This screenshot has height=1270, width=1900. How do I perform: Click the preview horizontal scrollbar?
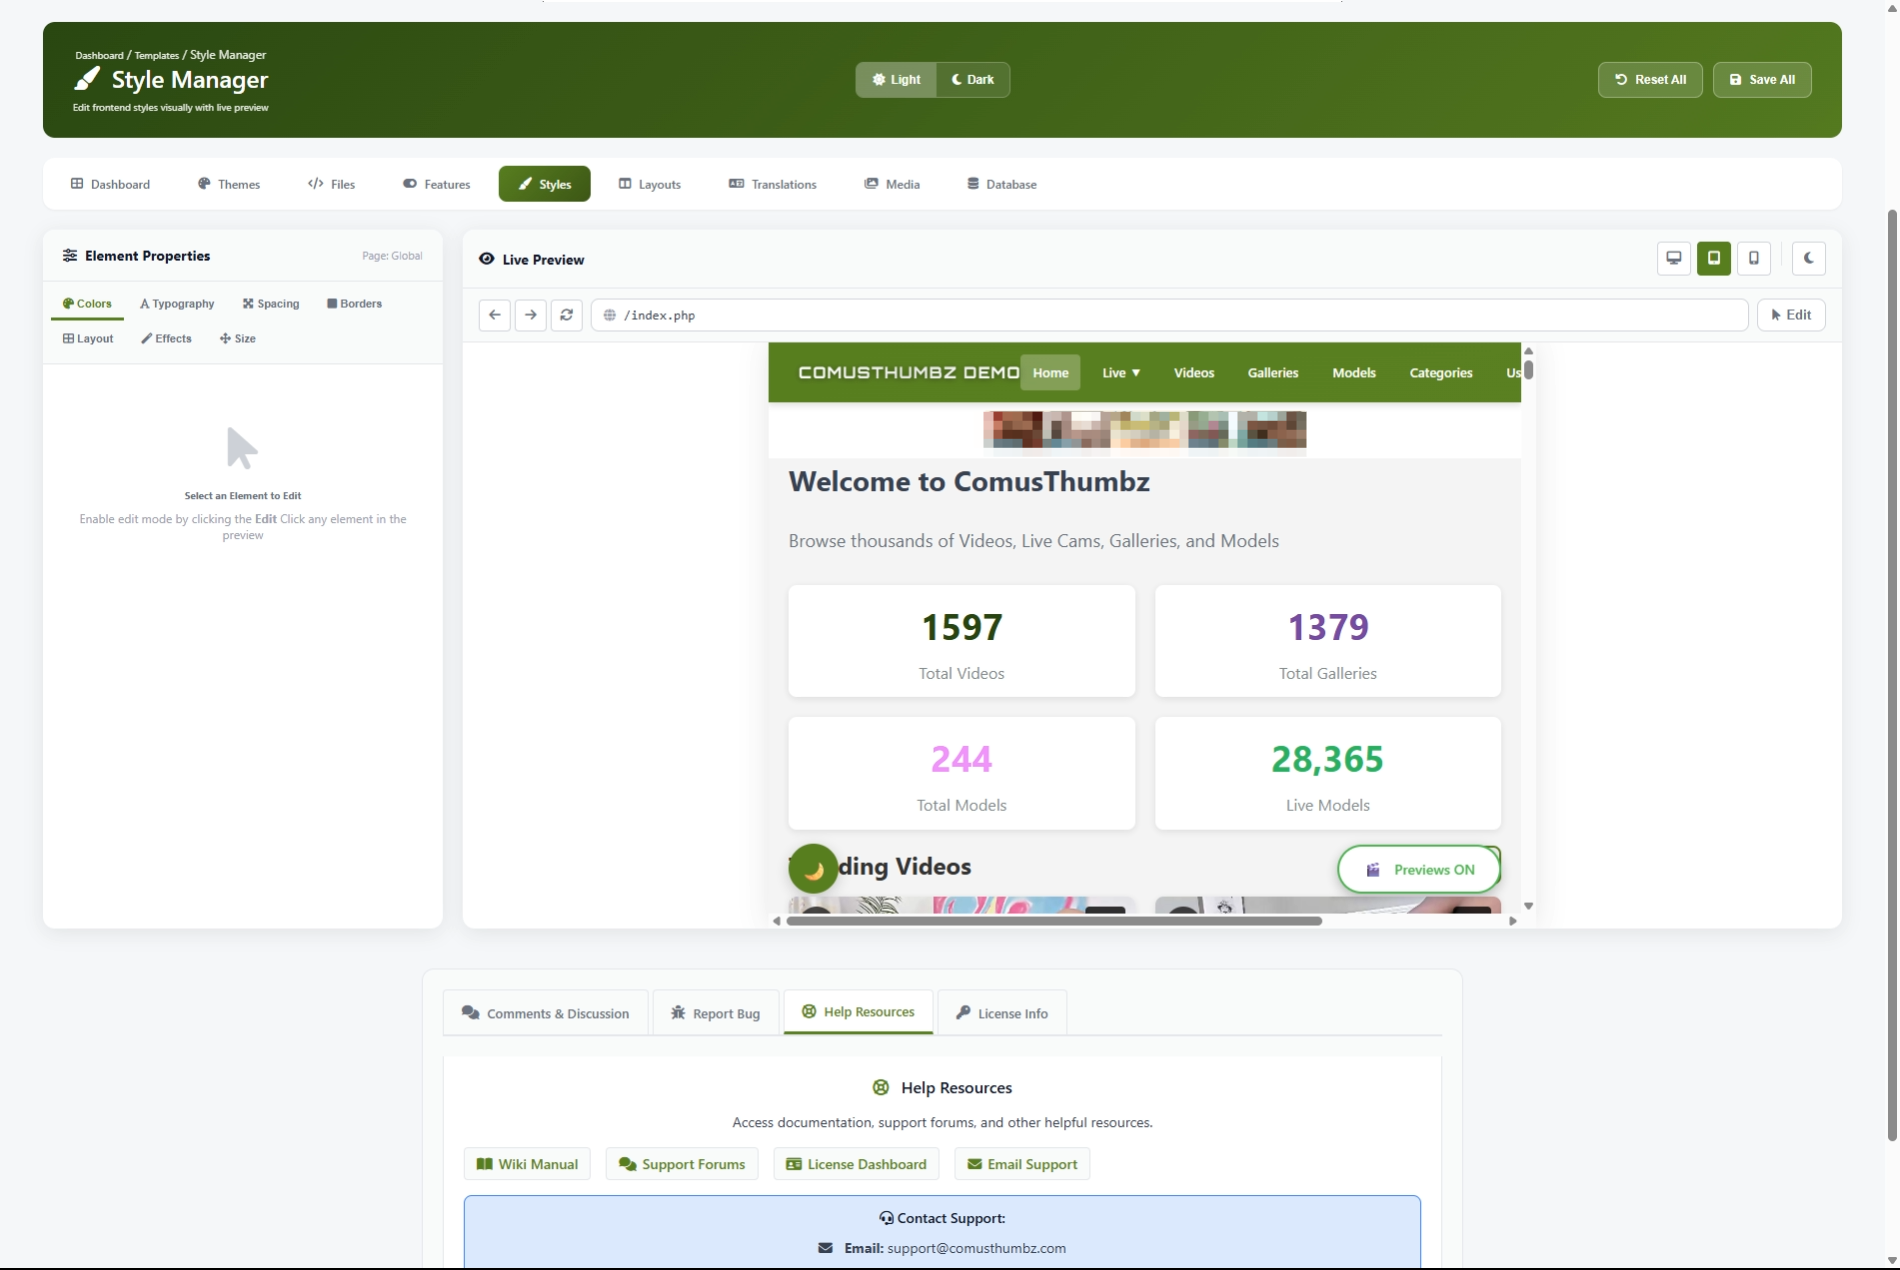(x=1054, y=921)
